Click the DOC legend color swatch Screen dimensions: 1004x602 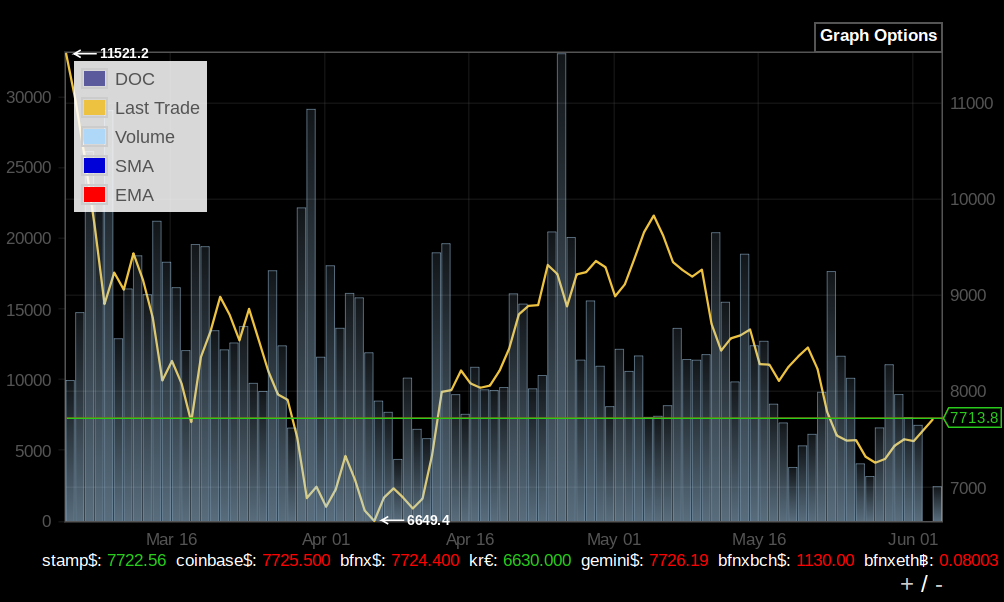pos(95,79)
